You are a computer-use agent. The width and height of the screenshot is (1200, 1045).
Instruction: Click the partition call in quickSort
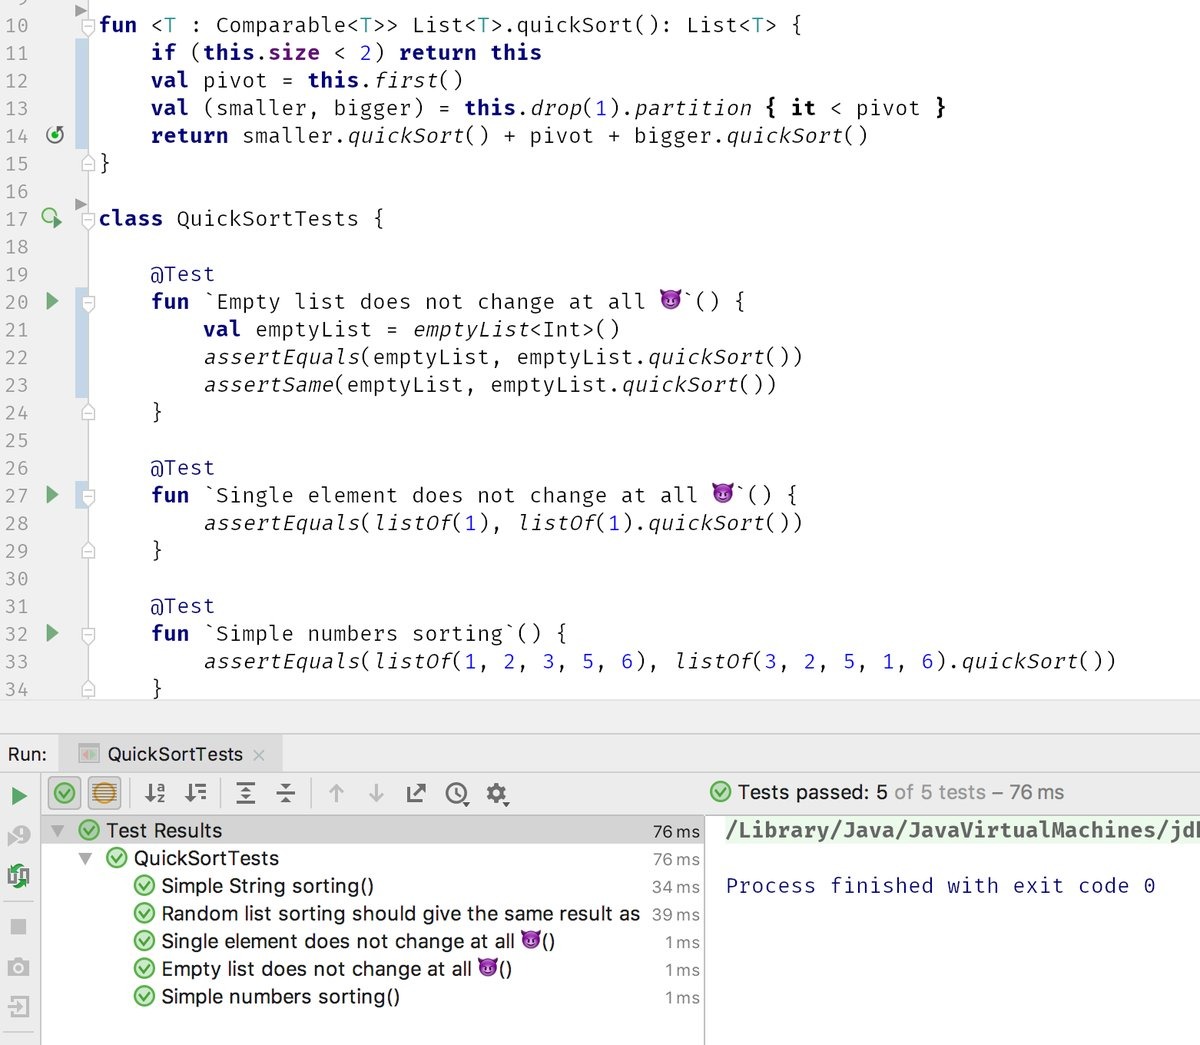tap(693, 108)
